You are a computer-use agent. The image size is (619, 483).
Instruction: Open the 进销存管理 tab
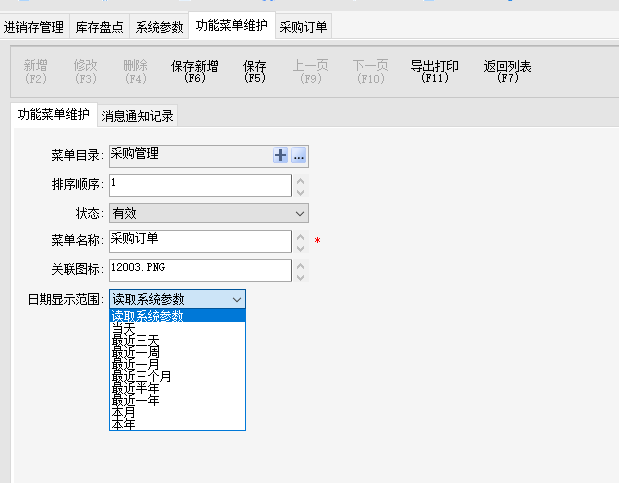point(35,27)
